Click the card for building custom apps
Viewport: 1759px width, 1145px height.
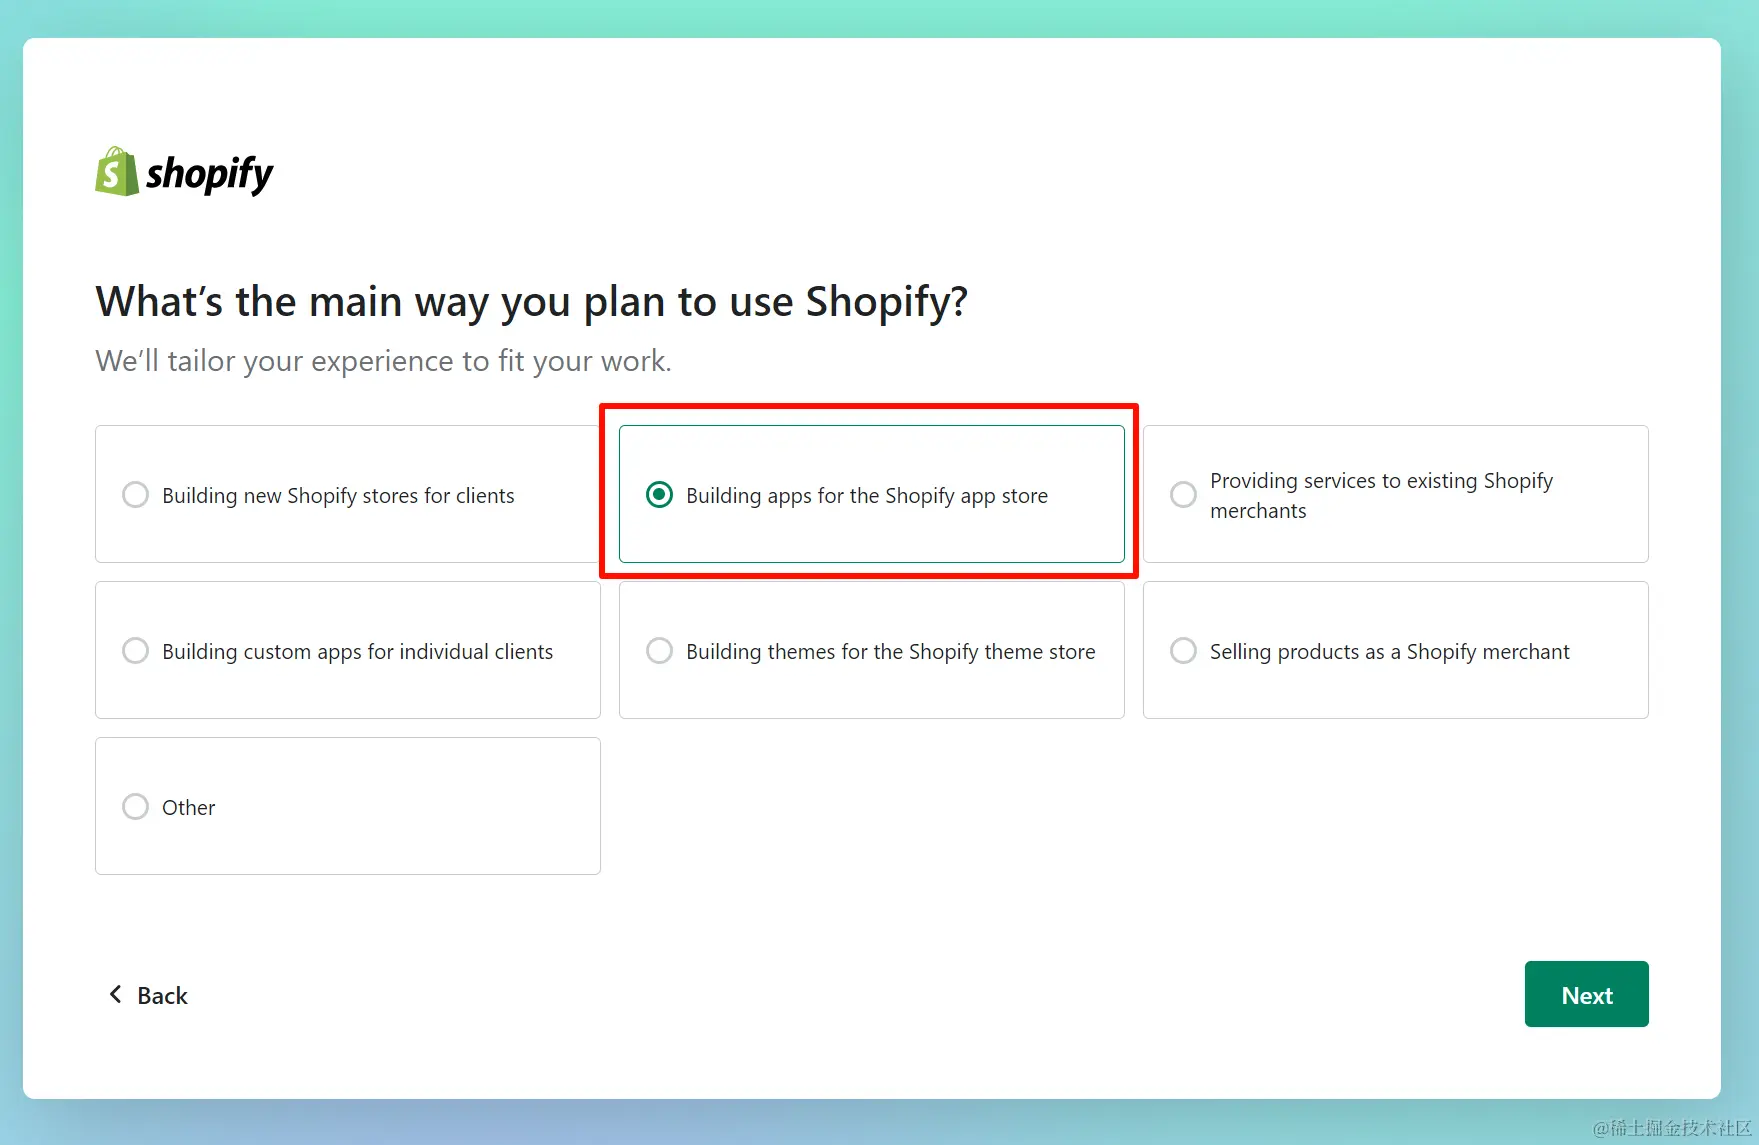347,650
